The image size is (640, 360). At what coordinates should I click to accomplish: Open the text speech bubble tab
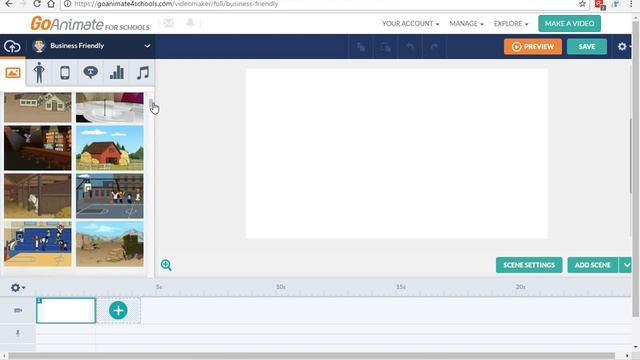(91, 72)
